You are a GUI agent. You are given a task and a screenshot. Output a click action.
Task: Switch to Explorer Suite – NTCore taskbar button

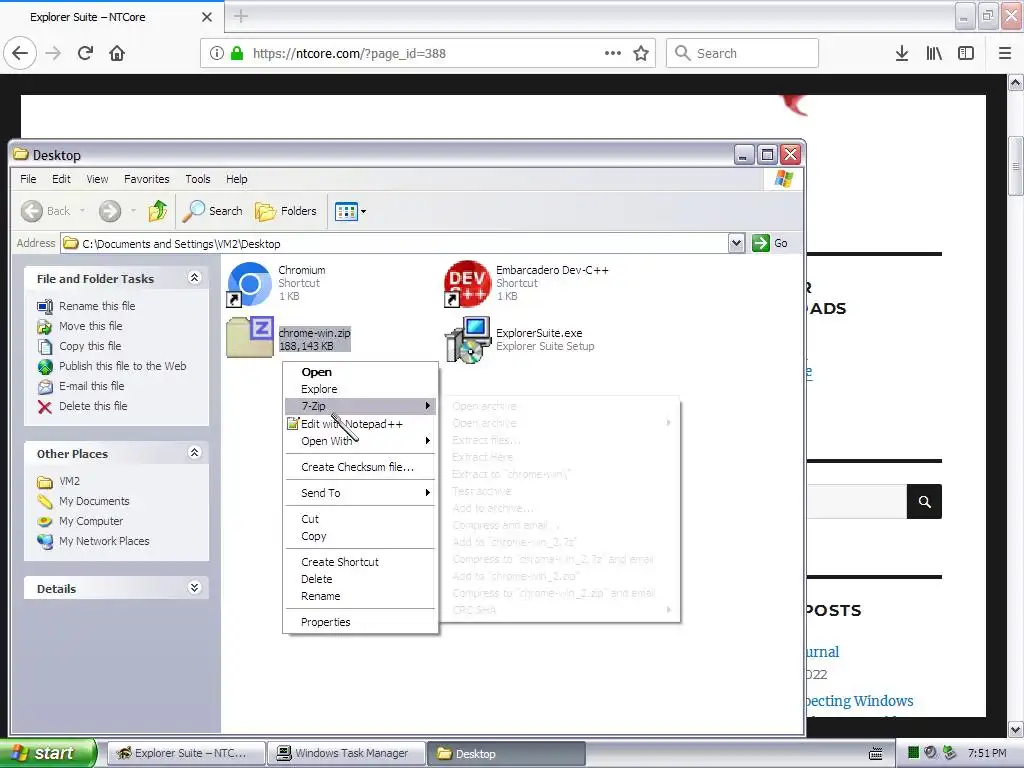click(186, 754)
